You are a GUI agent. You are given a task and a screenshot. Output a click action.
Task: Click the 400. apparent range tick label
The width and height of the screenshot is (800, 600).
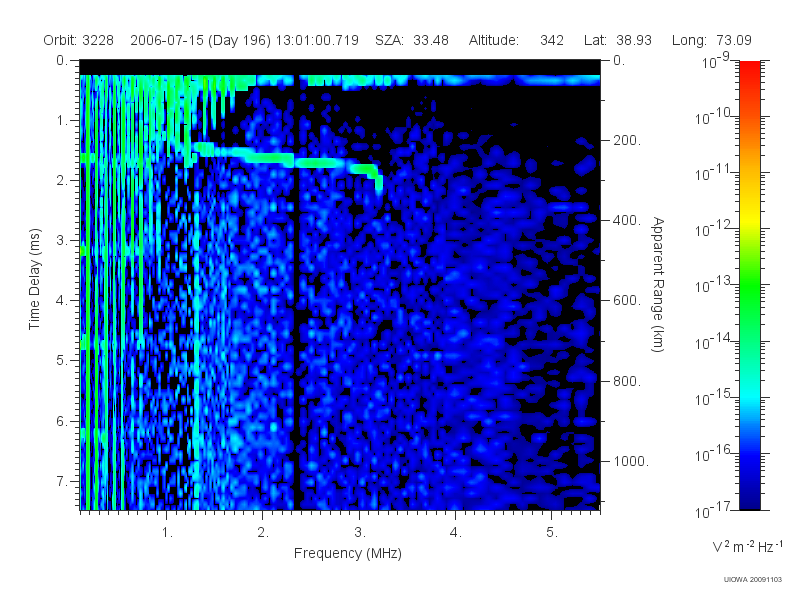coord(626,220)
